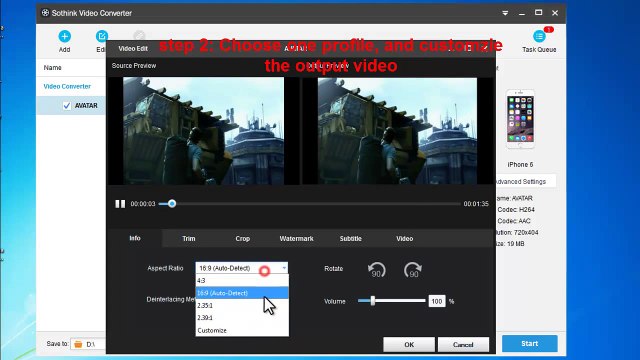Select 4:3 aspect ratio option
Screen dimensions: 640x360
click(242, 281)
